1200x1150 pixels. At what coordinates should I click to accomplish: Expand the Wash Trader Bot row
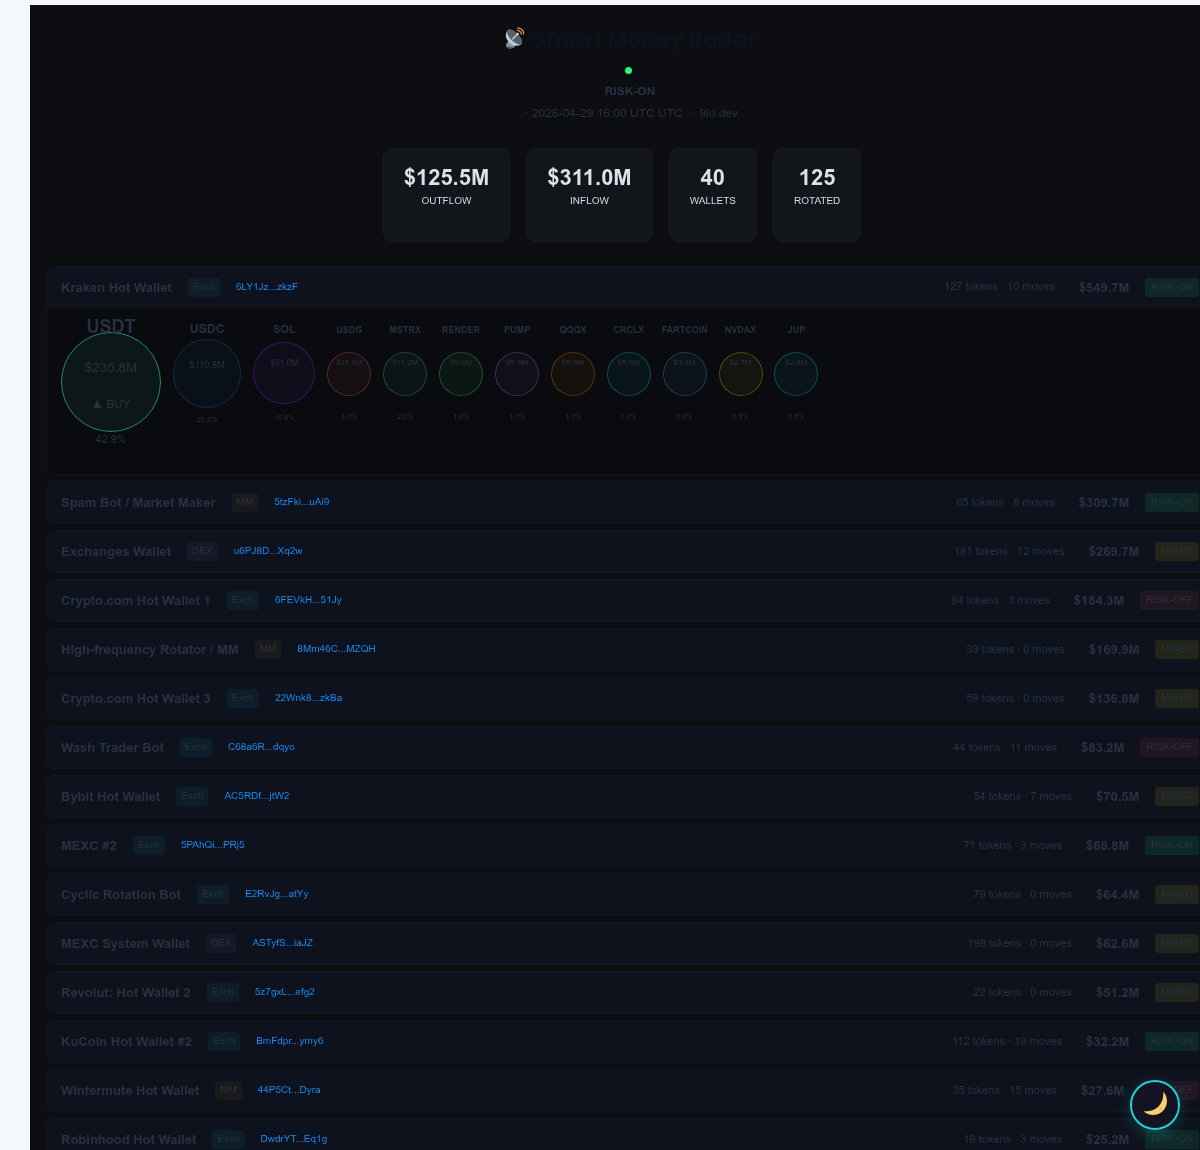[x=622, y=747]
